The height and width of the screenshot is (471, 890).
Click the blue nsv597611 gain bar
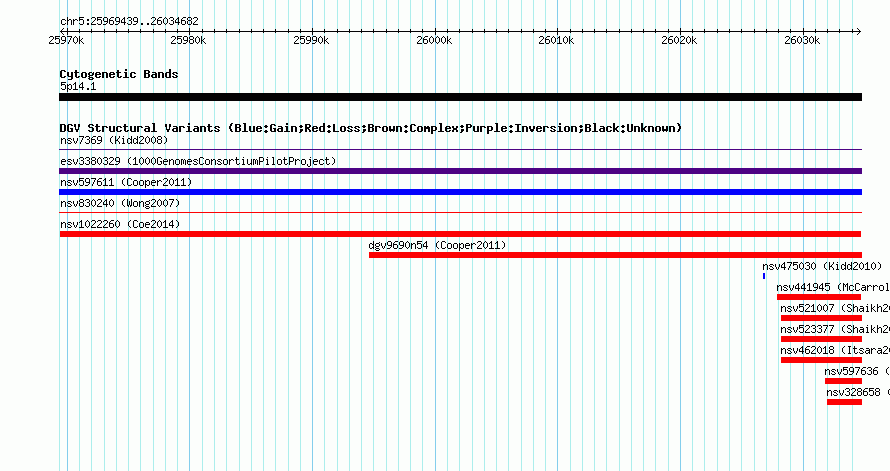pos(460,192)
